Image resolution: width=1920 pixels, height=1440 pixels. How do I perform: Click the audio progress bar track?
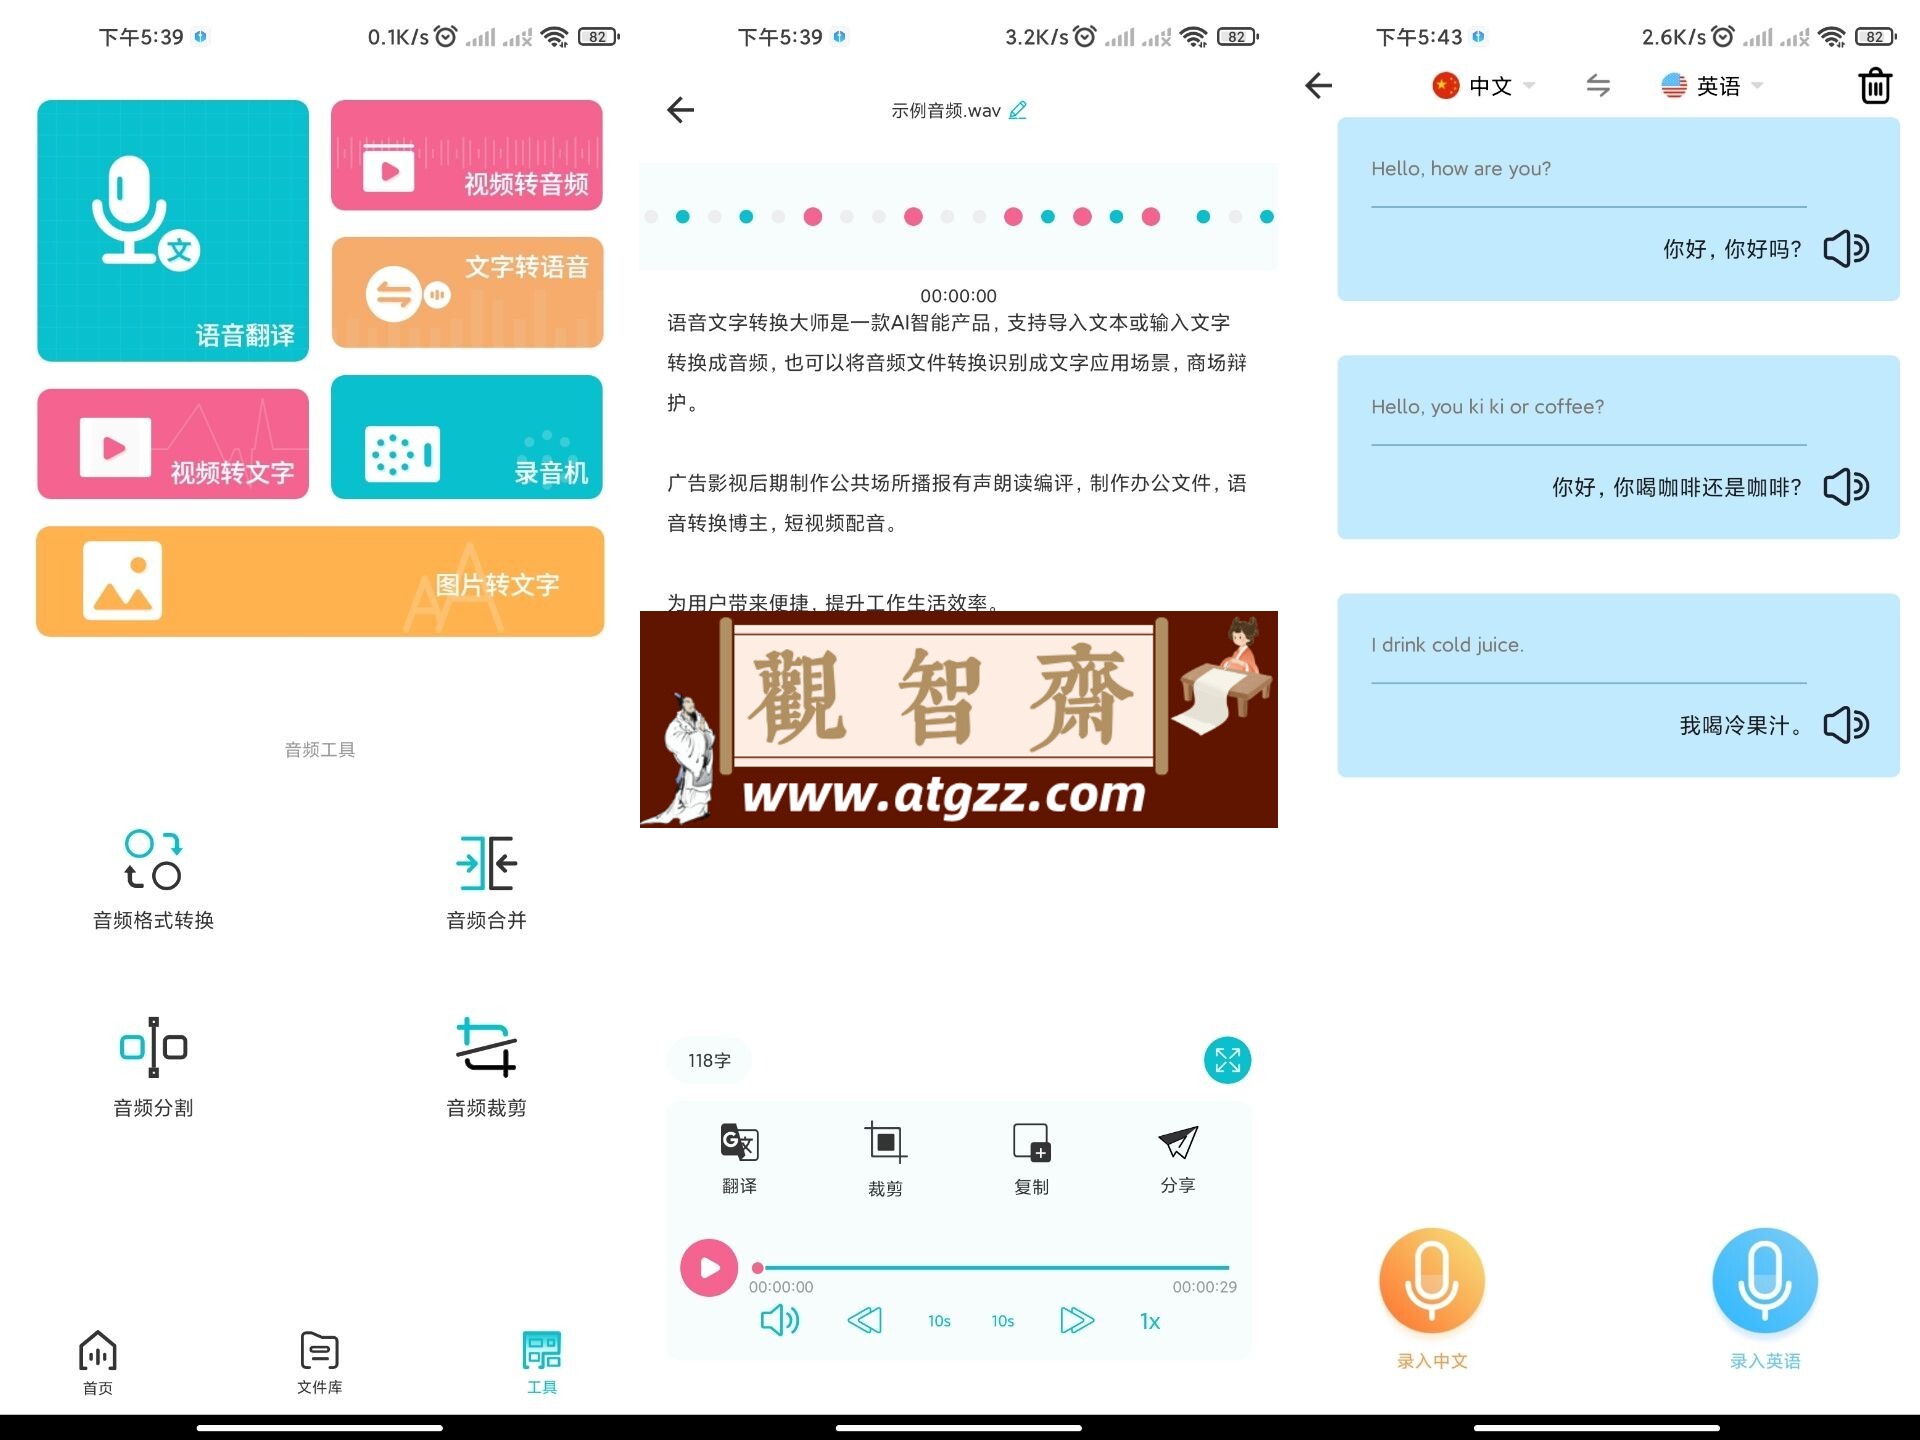click(992, 1268)
